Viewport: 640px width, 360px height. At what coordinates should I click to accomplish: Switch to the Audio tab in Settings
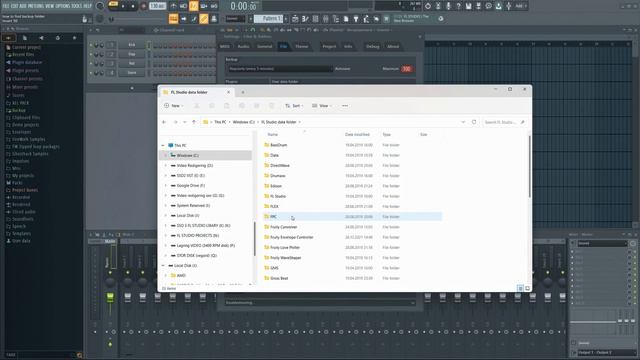[x=243, y=47]
